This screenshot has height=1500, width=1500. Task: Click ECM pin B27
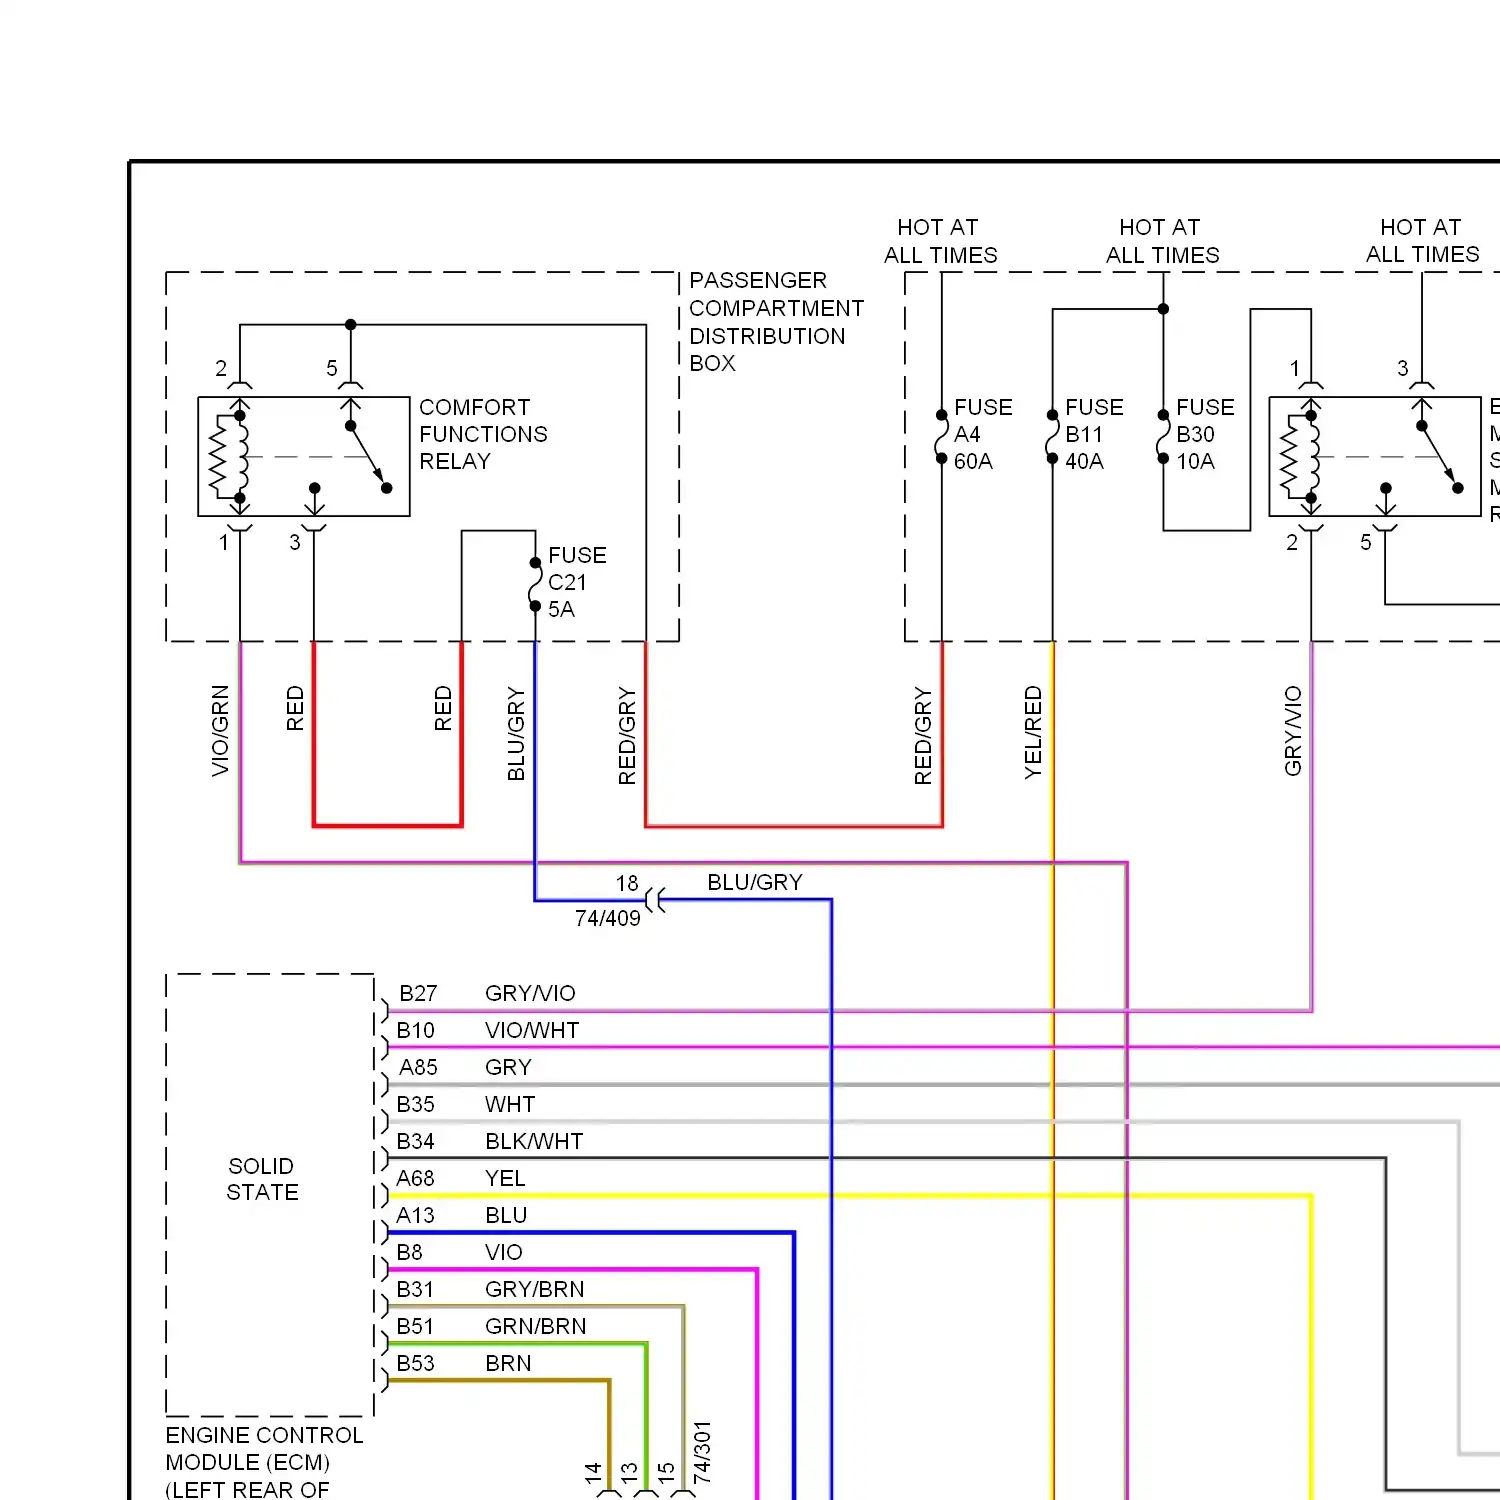418,993
